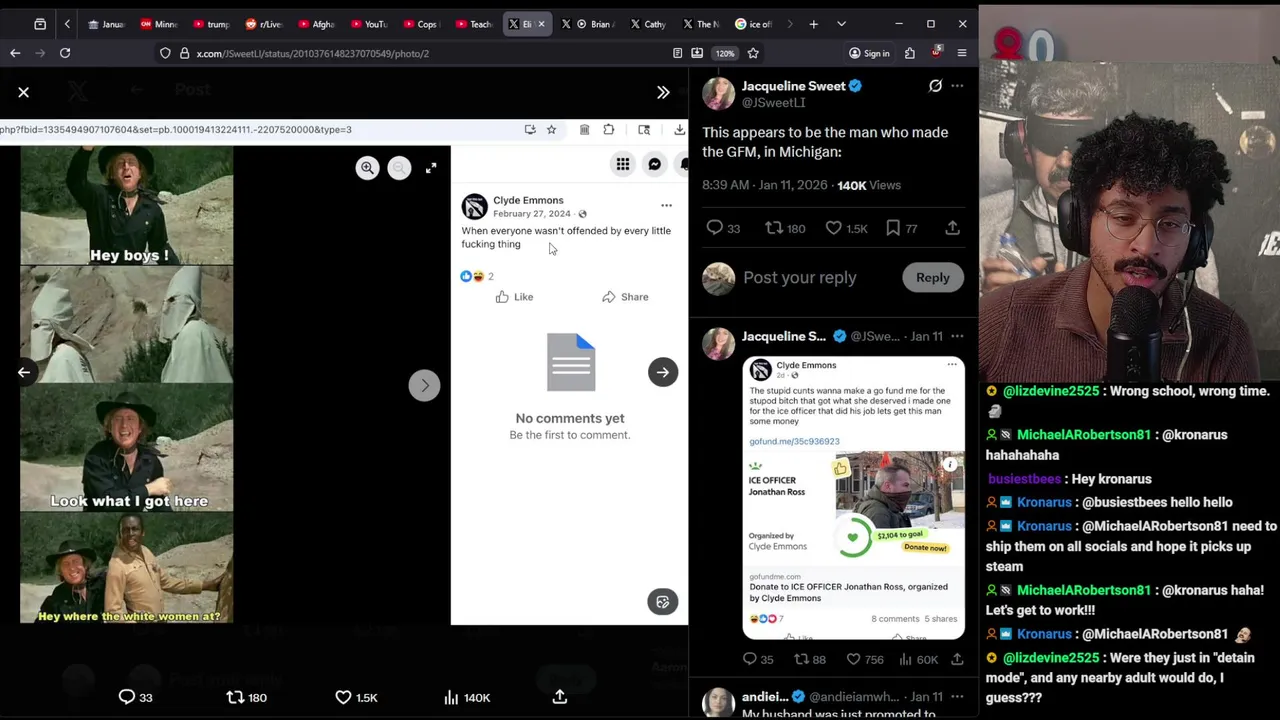
Task: Toggle Reader View in address bar
Action: 677,53
